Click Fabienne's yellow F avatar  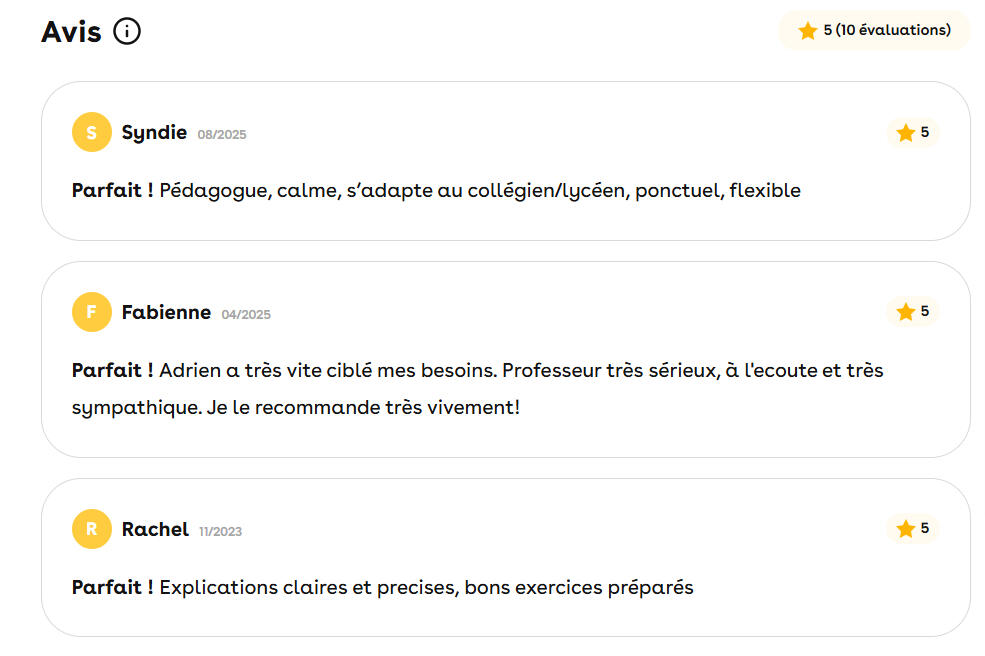point(92,312)
